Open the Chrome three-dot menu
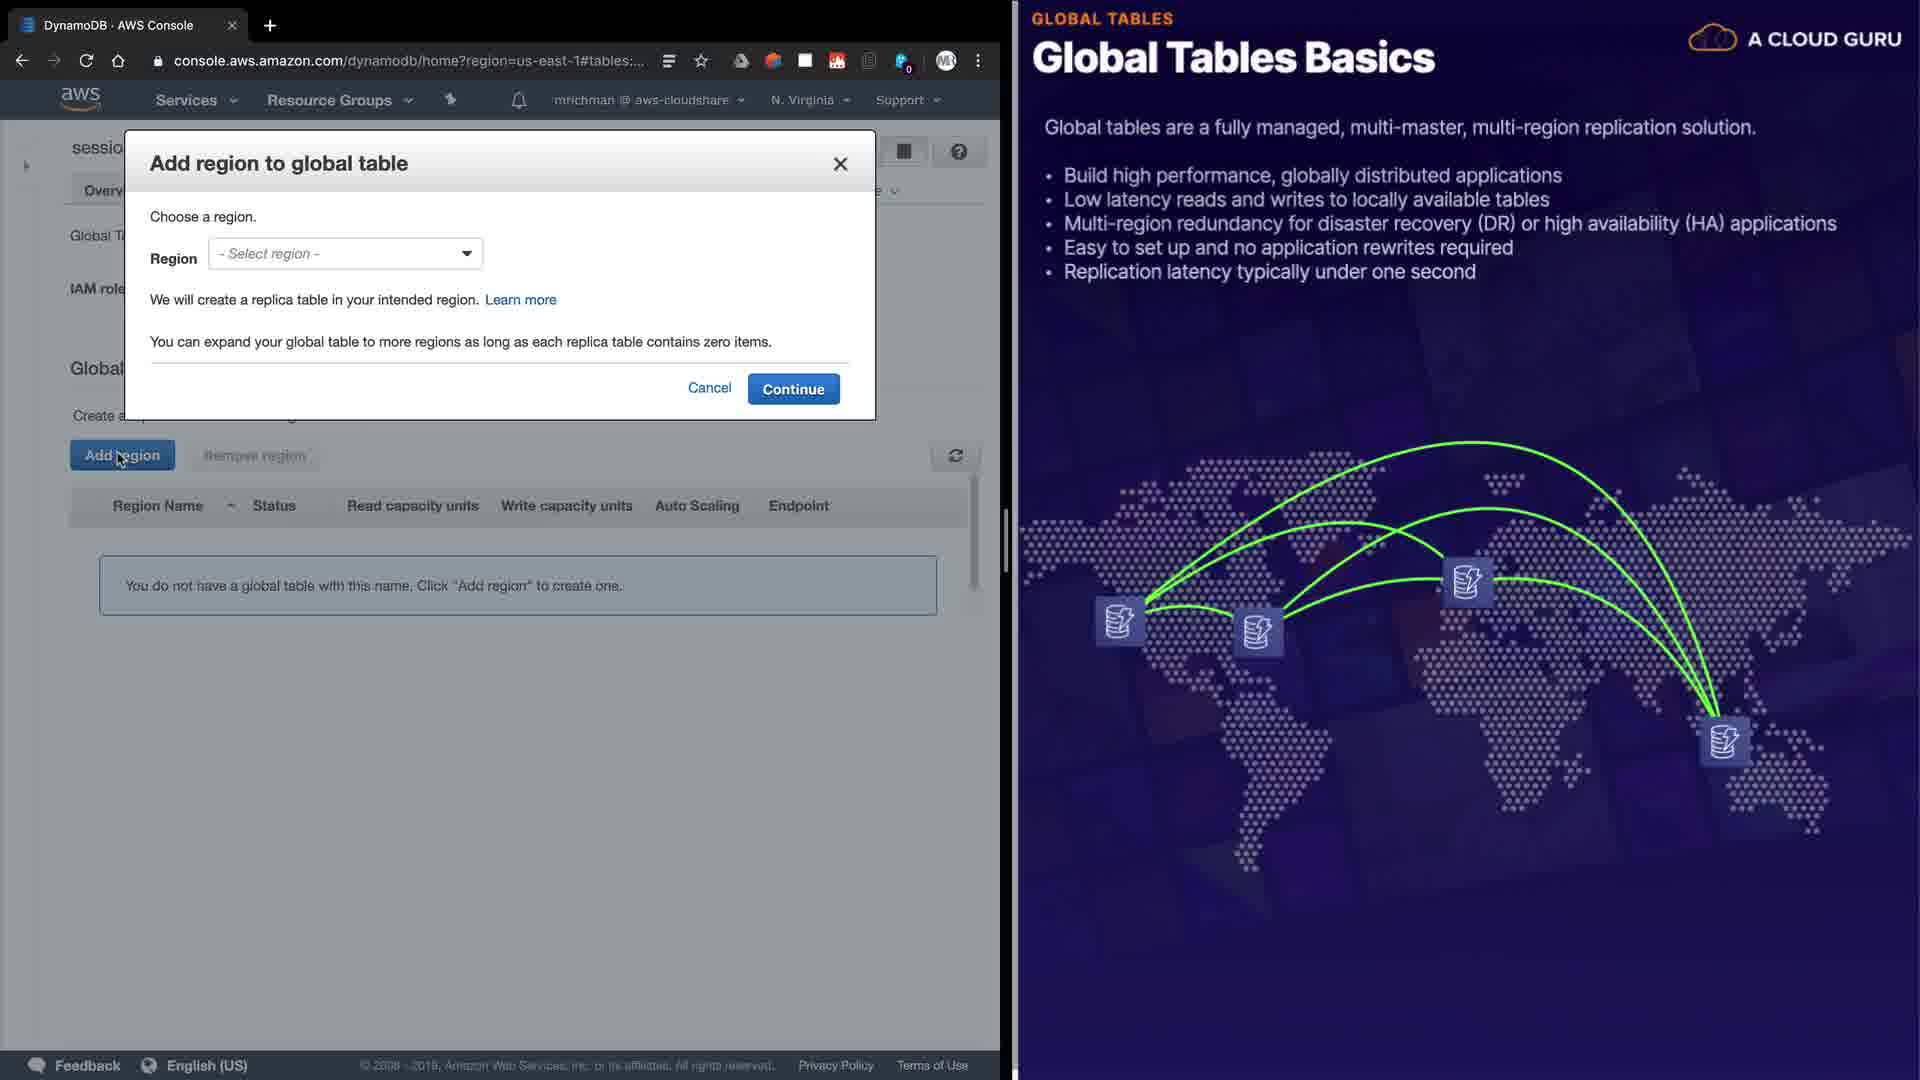The width and height of the screenshot is (1920, 1080). [978, 61]
